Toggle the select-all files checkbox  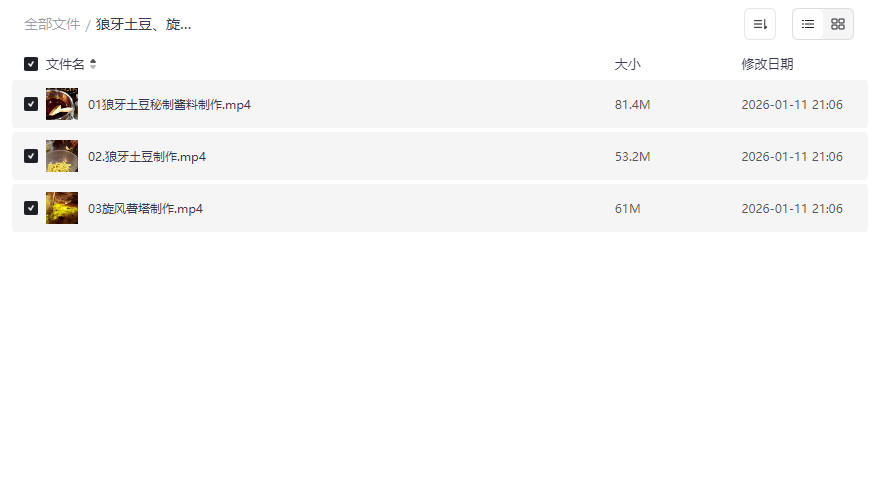click(x=31, y=64)
